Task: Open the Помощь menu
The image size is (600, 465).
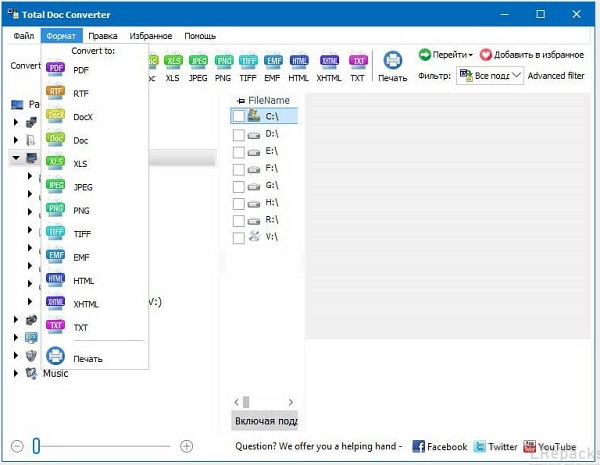Action: (200, 36)
